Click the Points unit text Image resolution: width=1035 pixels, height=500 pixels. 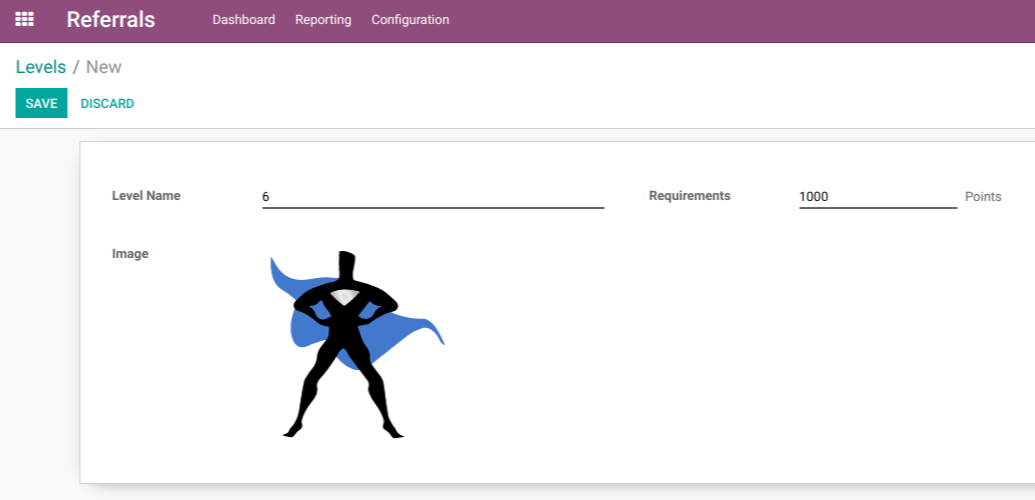coord(983,197)
